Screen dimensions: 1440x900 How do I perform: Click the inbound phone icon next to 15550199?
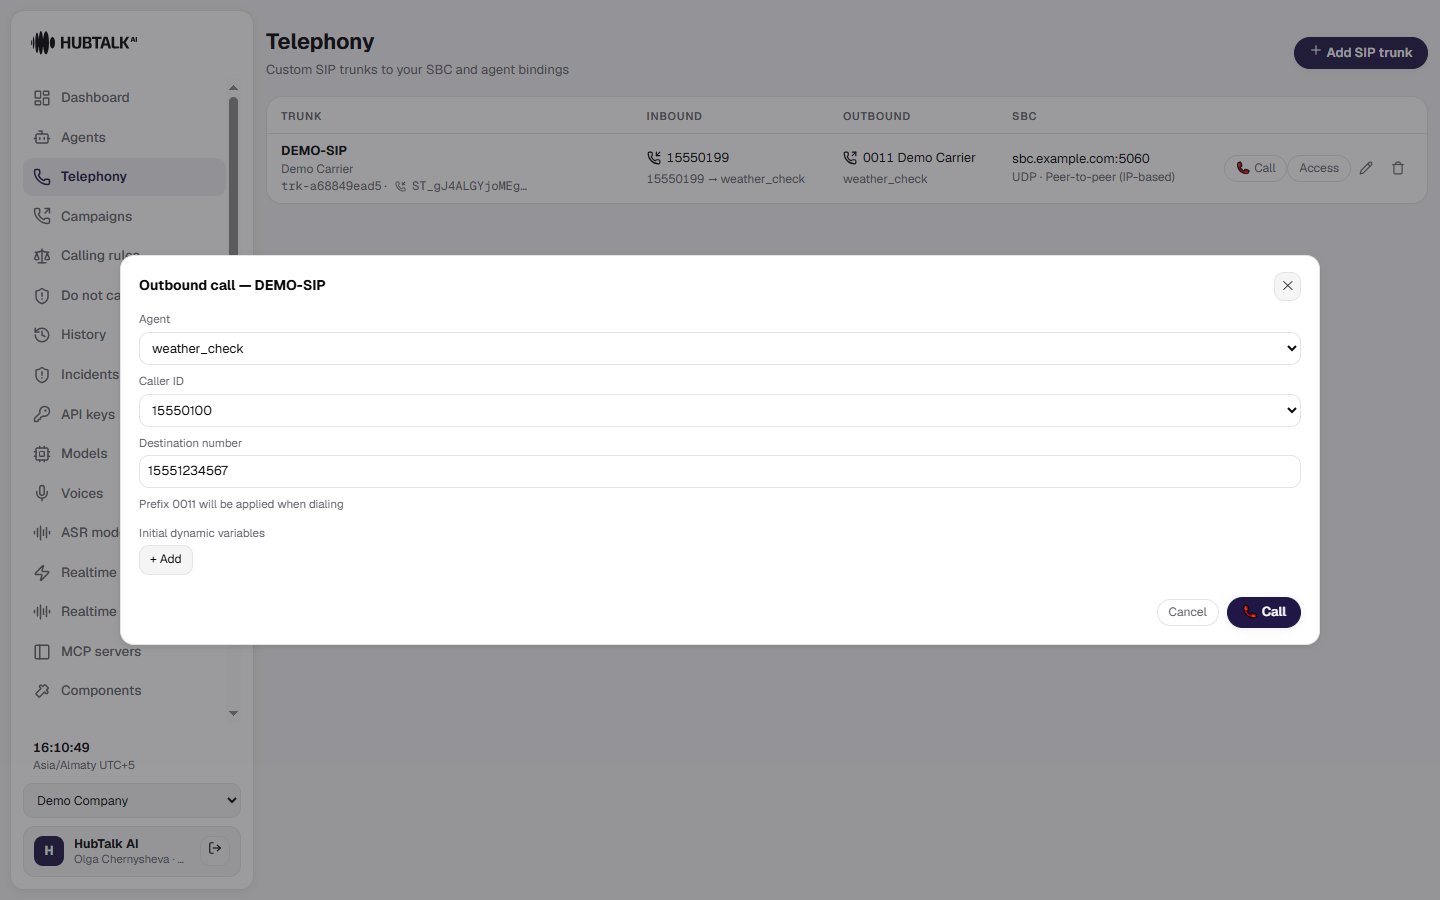click(x=654, y=158)
